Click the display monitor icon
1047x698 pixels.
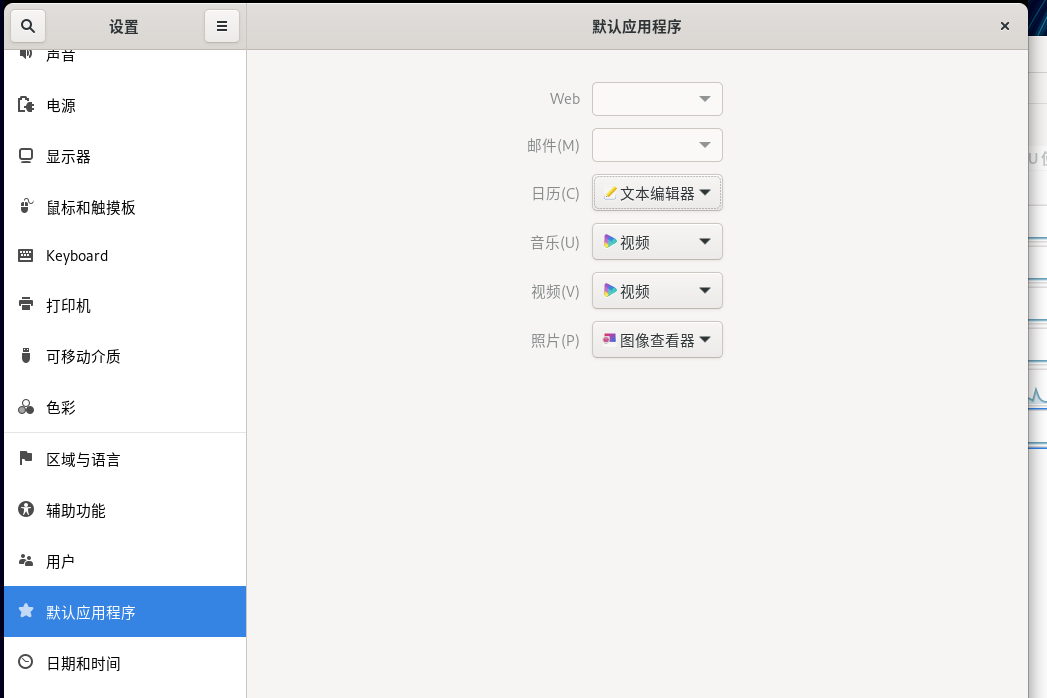tap(26, 156)
